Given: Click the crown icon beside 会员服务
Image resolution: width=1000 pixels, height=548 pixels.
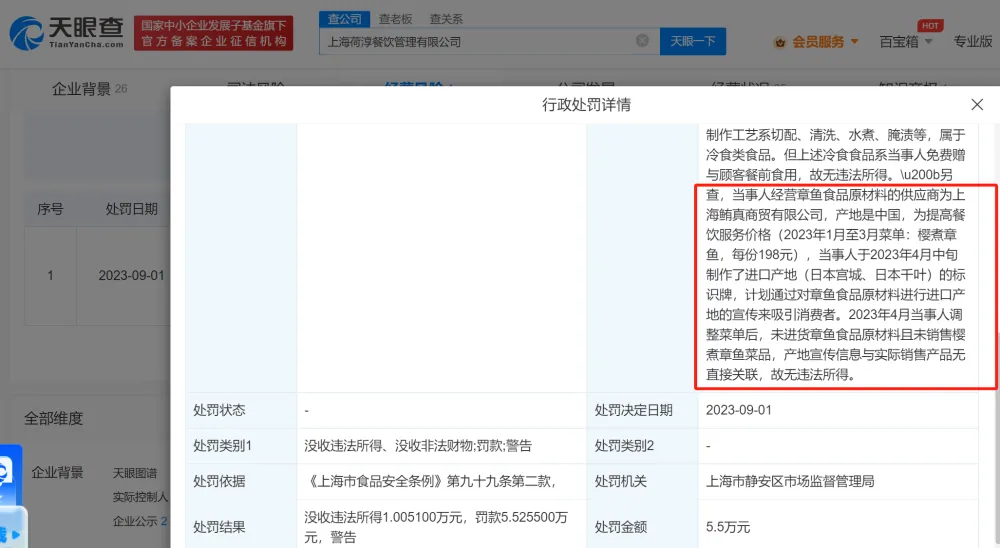Looking at the screenshot, I should (x=779, y=43).
